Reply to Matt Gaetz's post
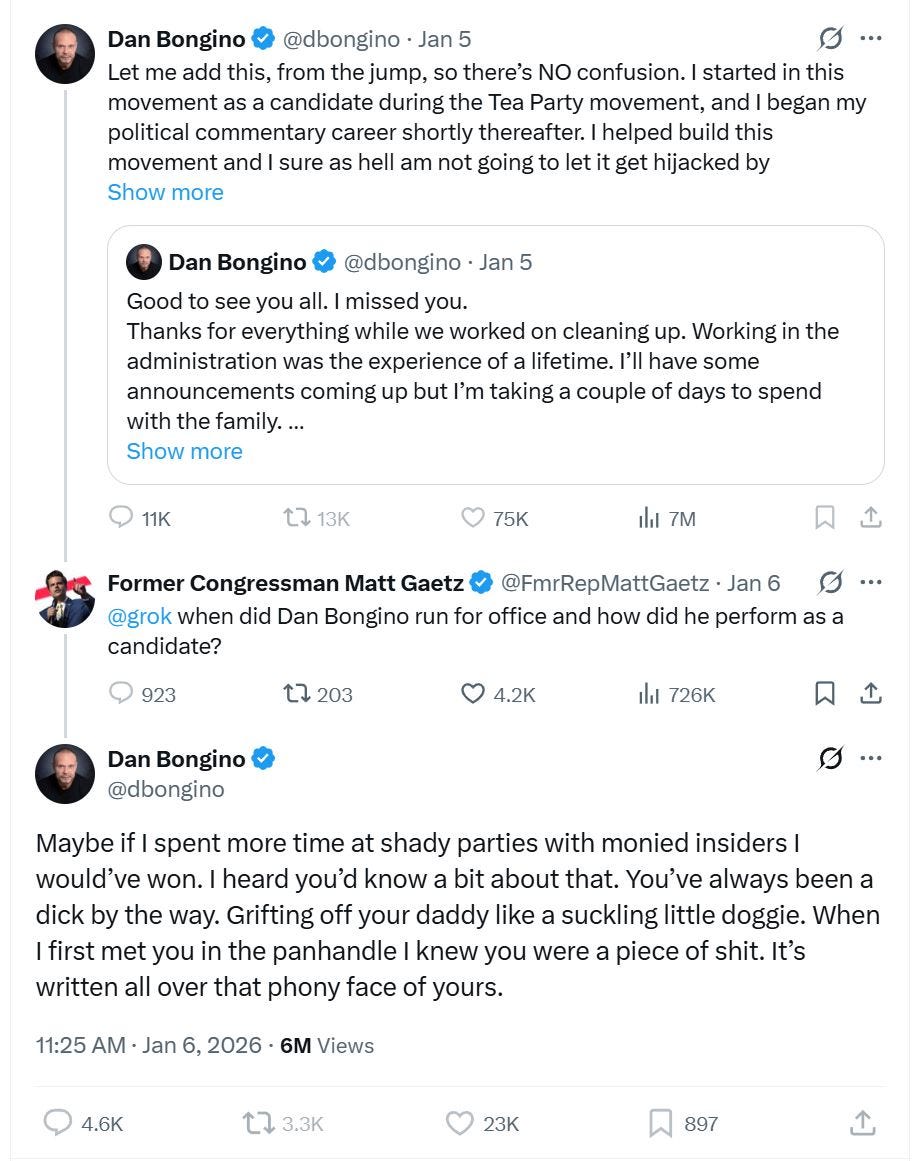The width and height of the screenshot is (915, 1161). coord(121,693)
